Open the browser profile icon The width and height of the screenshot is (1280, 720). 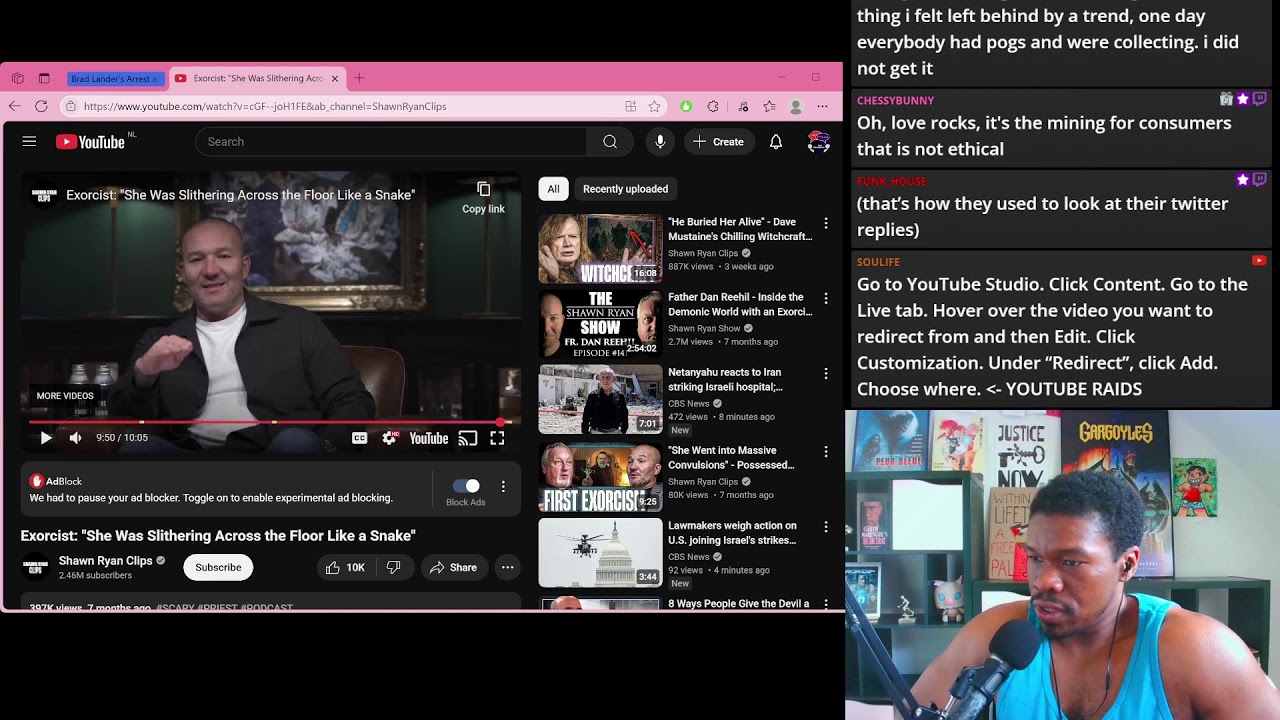[x=796, y=106]
